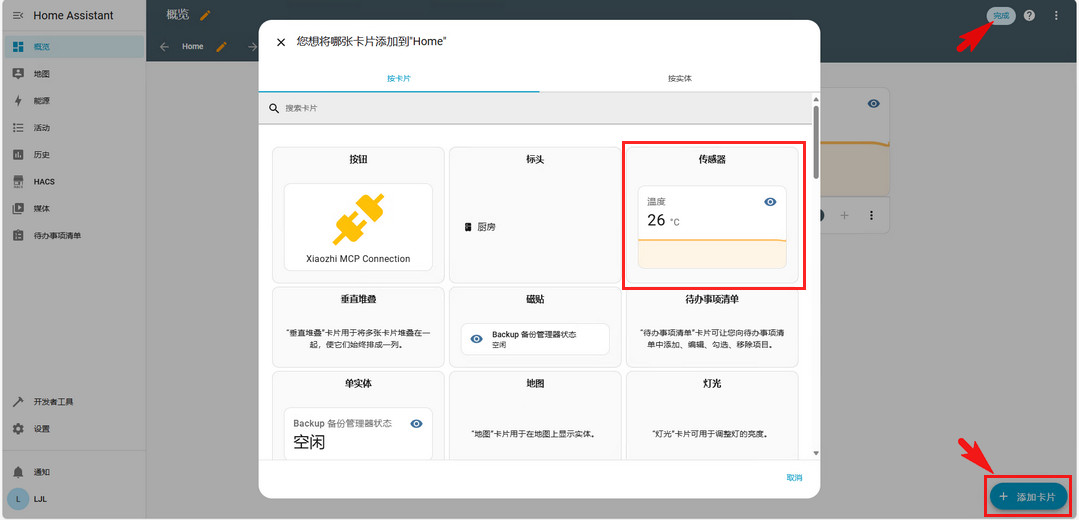The width and height of the screenshot is (1079, 520).
Task: Click the help question mark icon
Action: pos(1029,16)
